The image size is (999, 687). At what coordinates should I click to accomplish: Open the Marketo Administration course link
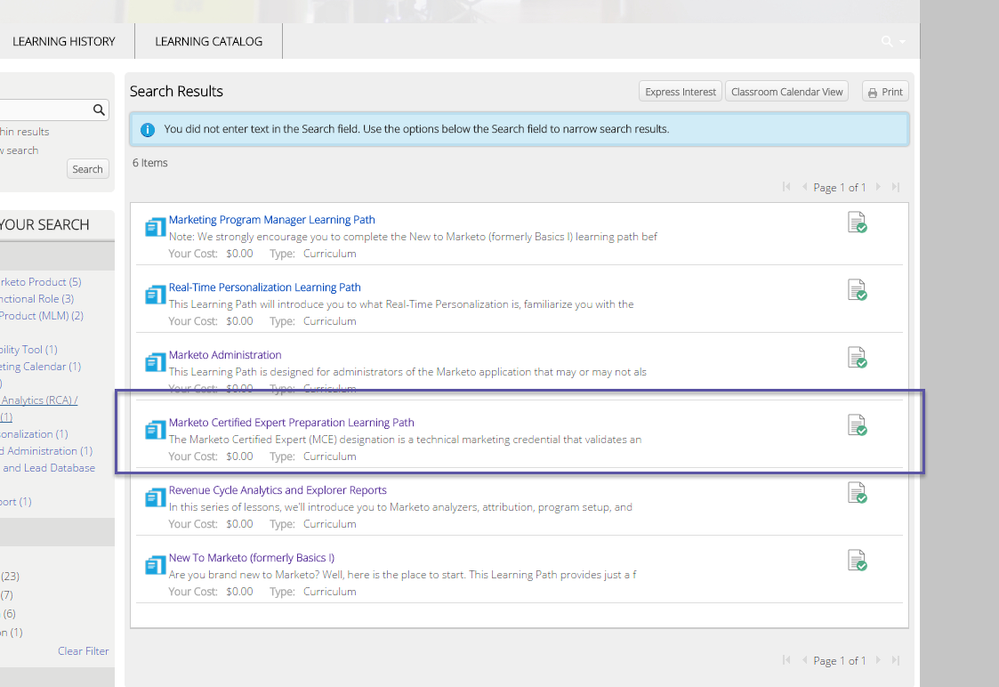click(x=225, y=355)
